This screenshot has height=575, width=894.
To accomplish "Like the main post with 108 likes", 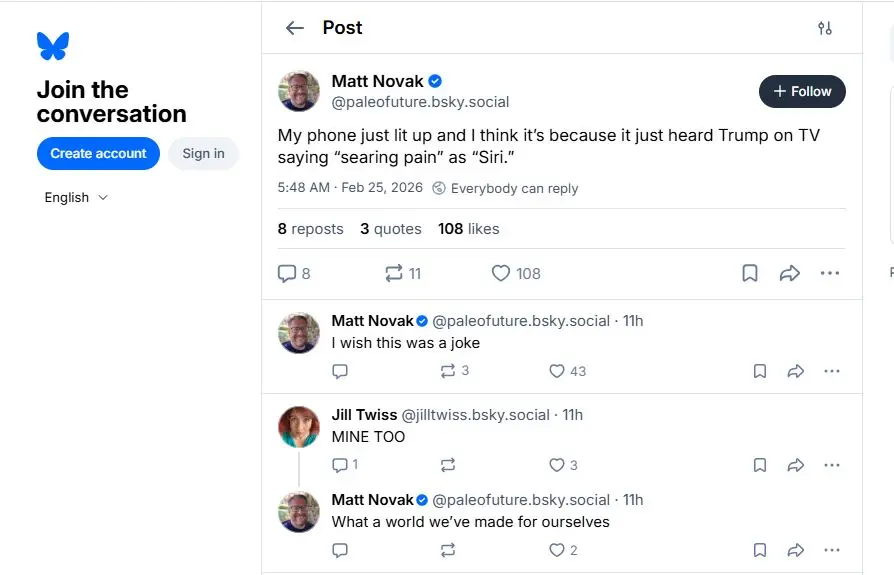I will (x=502, y=273).
